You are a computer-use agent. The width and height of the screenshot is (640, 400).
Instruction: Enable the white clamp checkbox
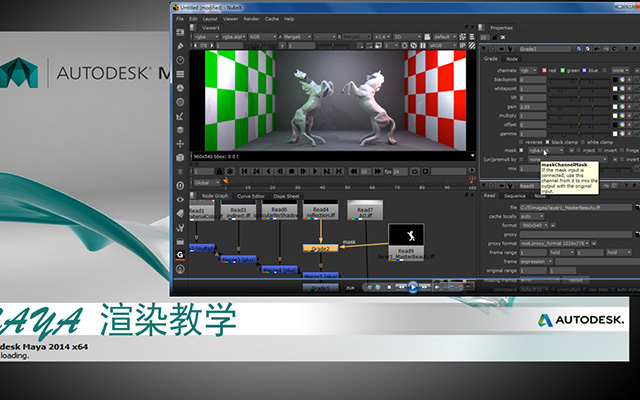(x=582, y=142)
